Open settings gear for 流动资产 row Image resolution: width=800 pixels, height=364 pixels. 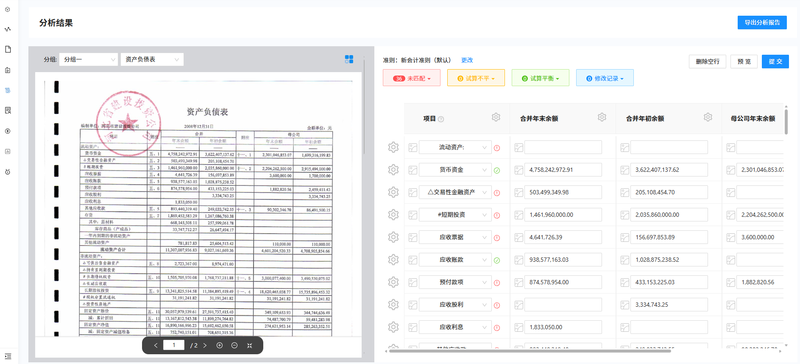[393, 147]
